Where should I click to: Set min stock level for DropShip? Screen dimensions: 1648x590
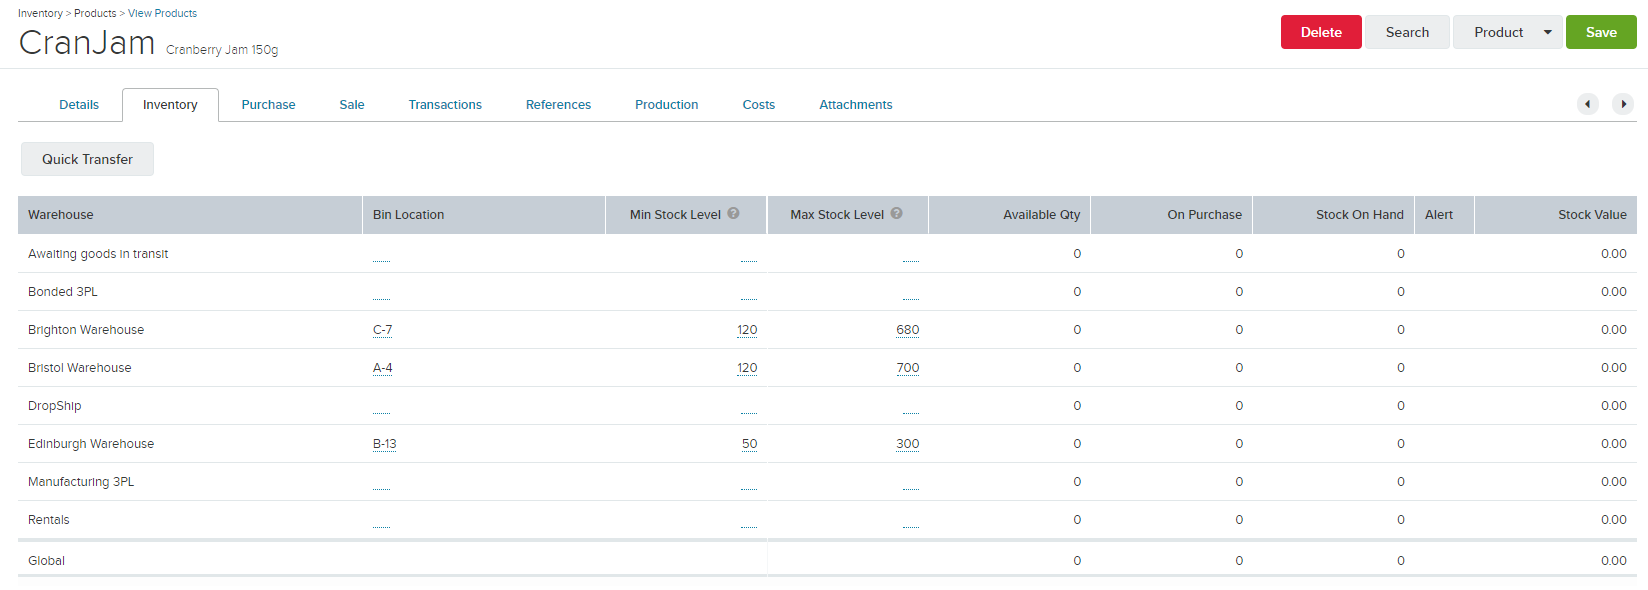click(749, 408)
